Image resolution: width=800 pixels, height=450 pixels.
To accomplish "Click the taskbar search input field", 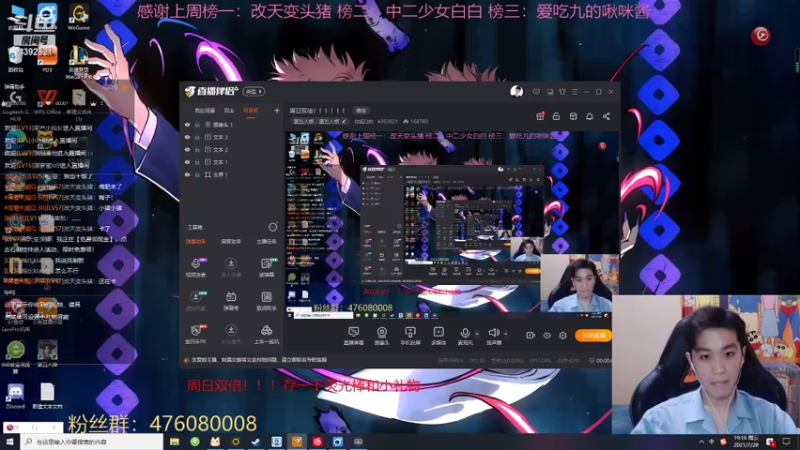I will (x=92, y=441).
